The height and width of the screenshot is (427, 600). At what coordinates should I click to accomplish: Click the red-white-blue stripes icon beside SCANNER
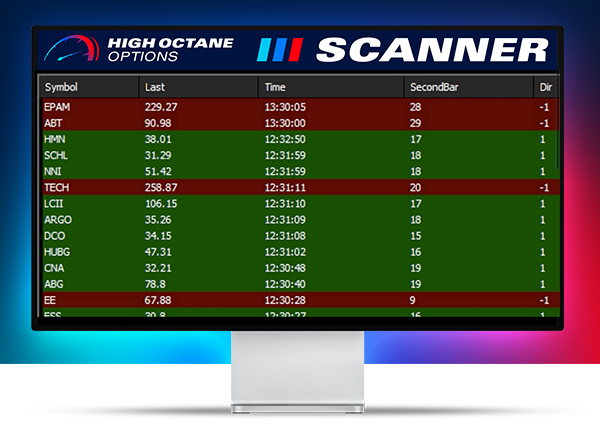[279, 50]
